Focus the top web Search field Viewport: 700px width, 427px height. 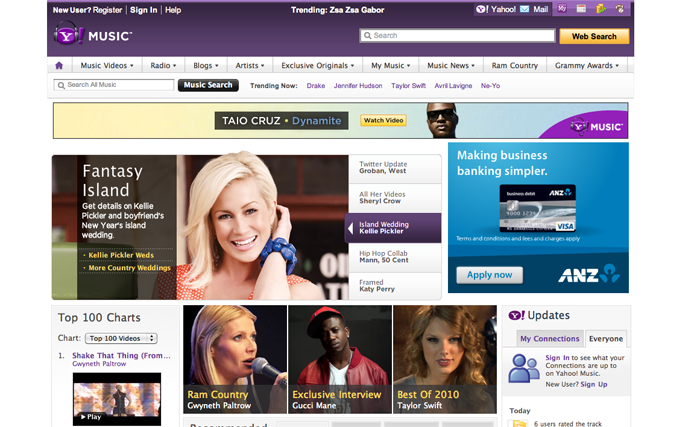[457, 35]
